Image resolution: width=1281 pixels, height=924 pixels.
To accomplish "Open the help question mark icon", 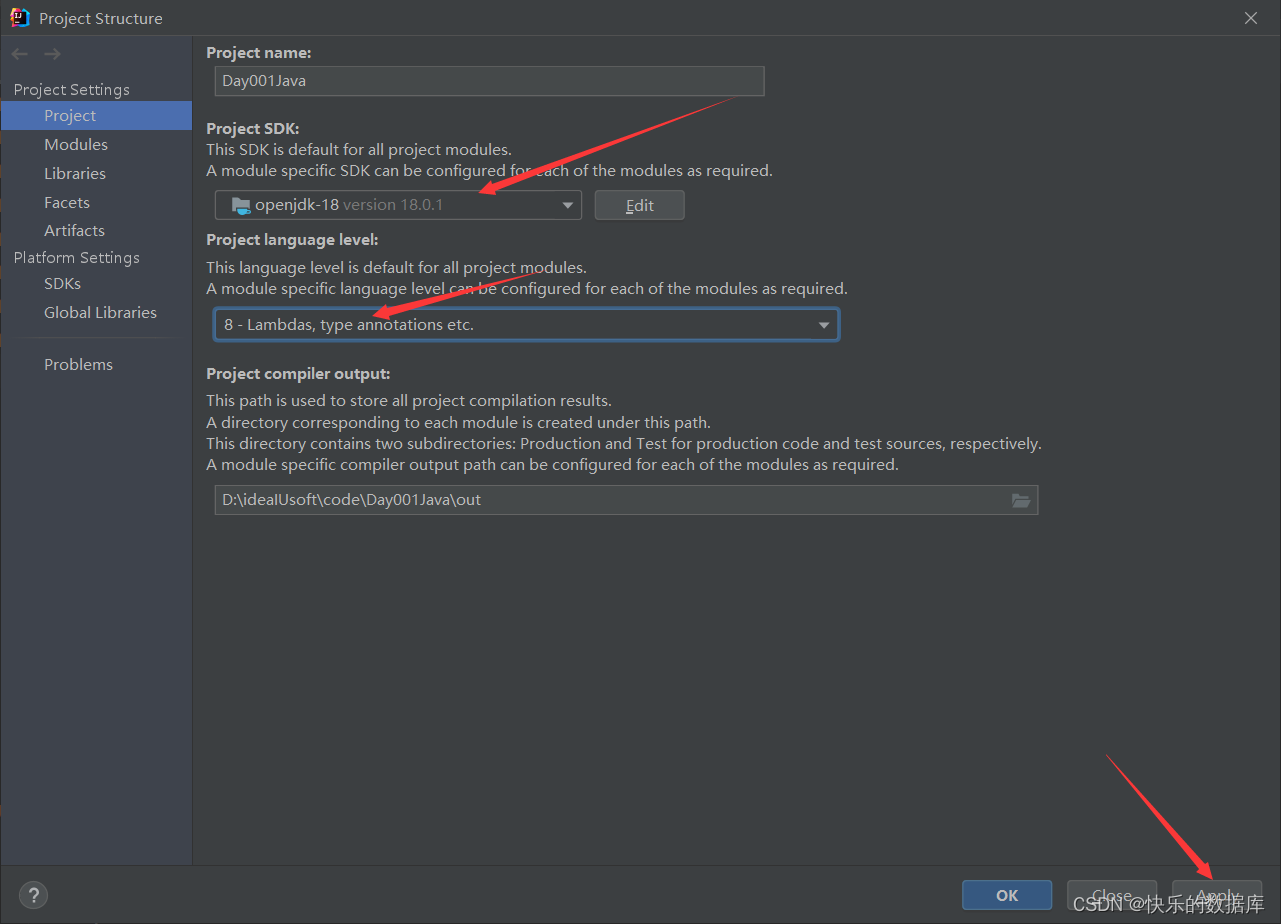I will click(x=33, y=895).
